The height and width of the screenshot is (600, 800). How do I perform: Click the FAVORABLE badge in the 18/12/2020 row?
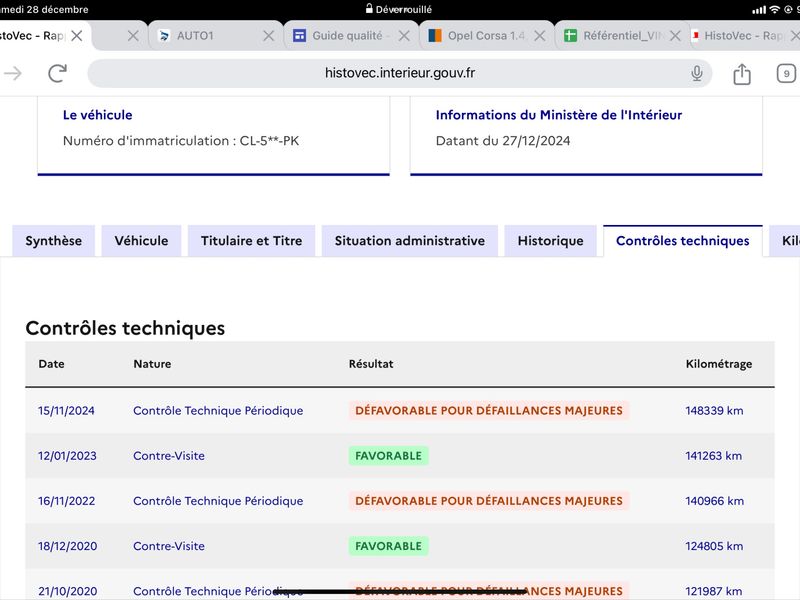tap(388, 546)
